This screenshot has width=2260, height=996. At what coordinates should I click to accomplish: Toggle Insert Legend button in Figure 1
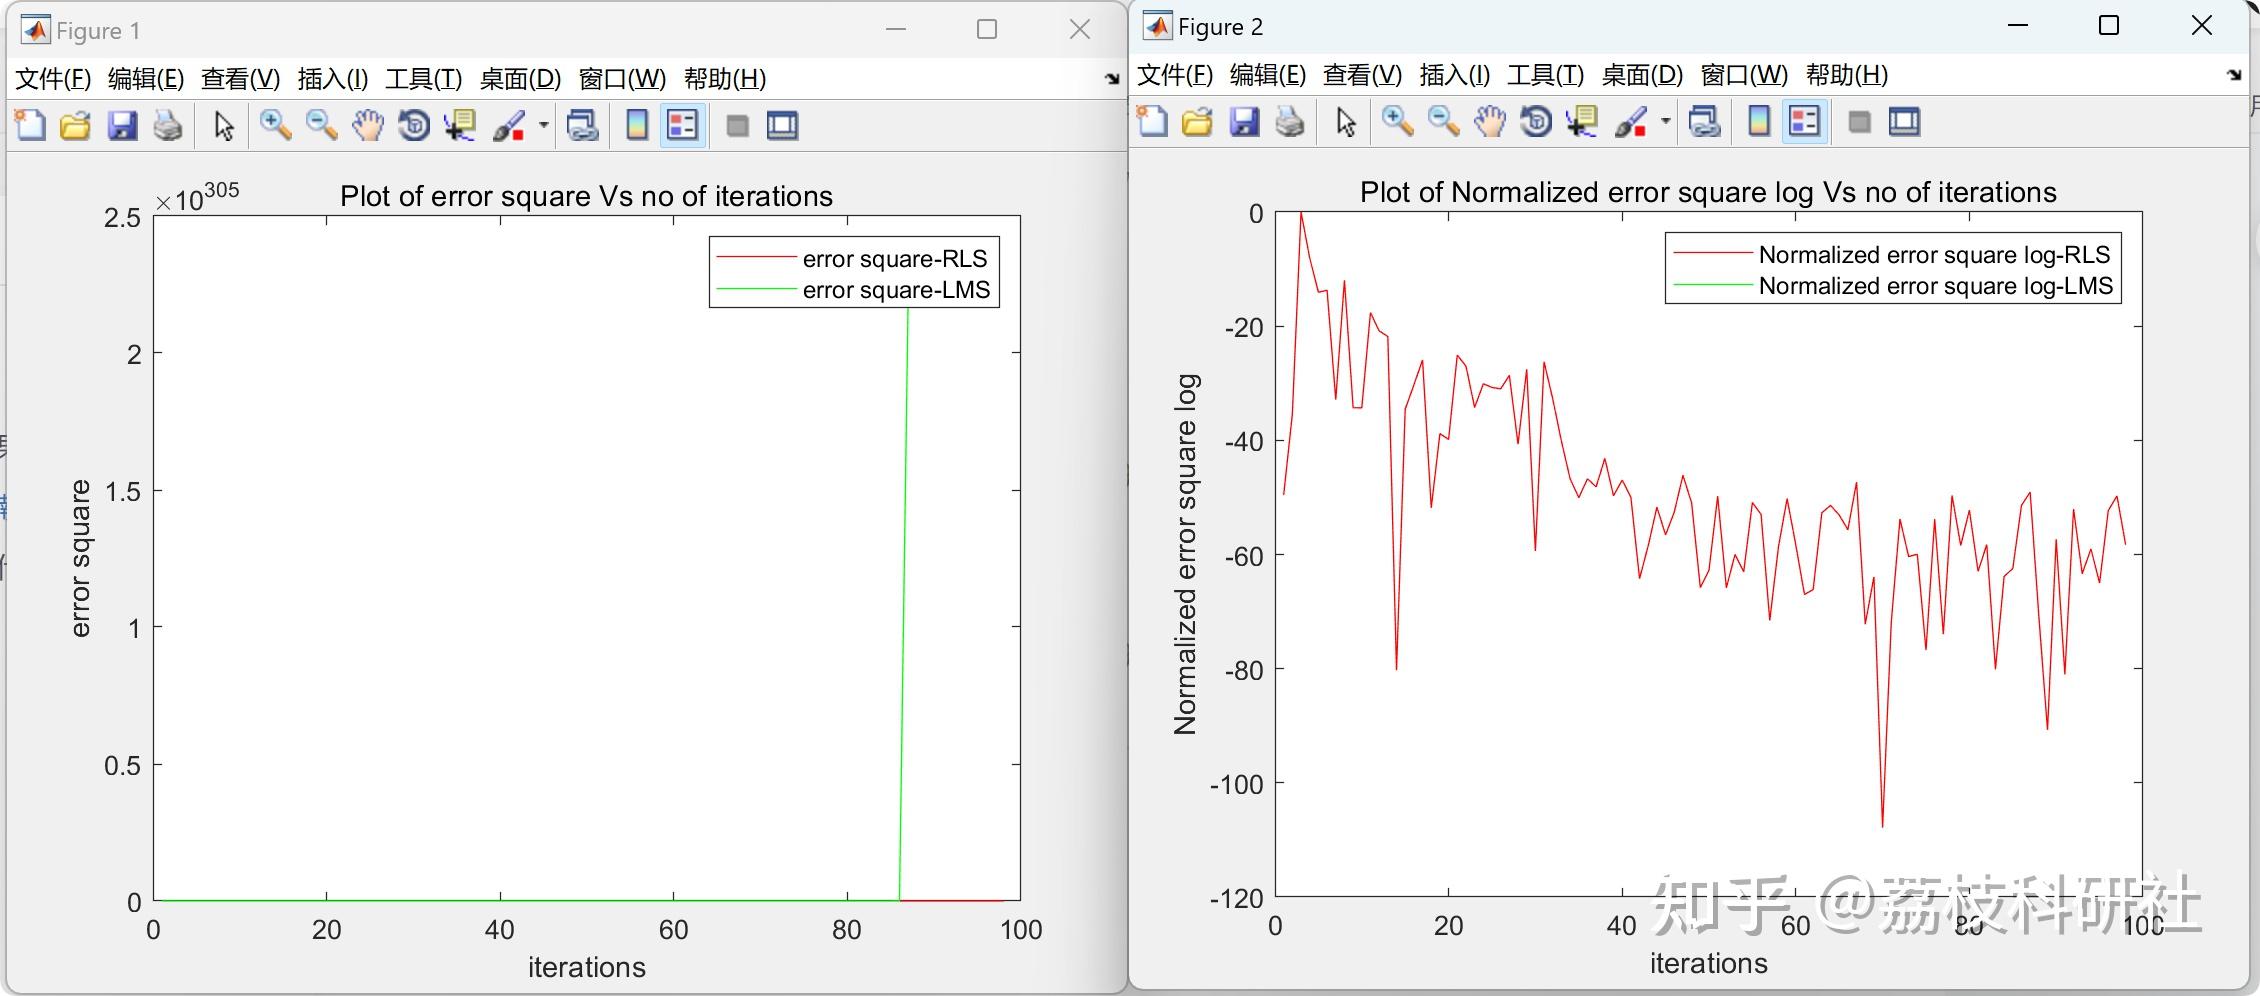point(683,126)
